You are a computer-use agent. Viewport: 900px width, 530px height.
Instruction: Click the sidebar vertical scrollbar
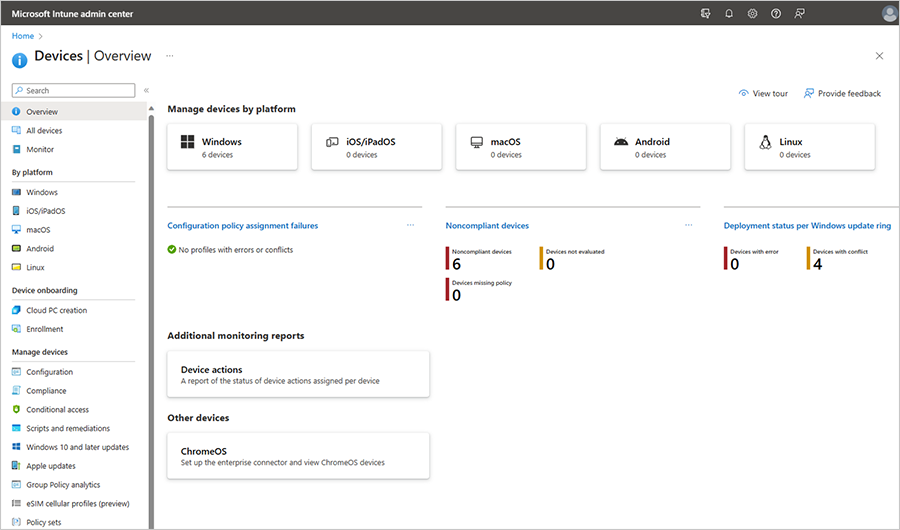[x=152, y=322]
